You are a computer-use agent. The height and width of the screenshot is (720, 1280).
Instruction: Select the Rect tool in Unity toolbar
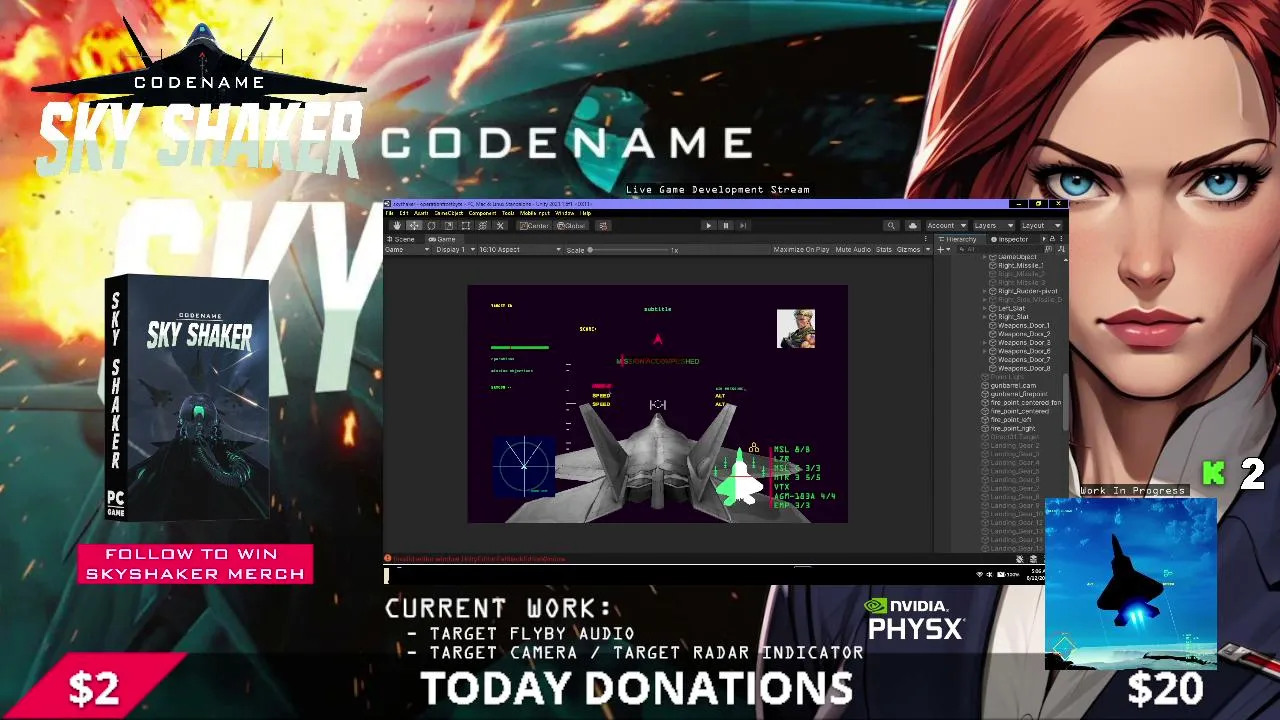(465, 225)
